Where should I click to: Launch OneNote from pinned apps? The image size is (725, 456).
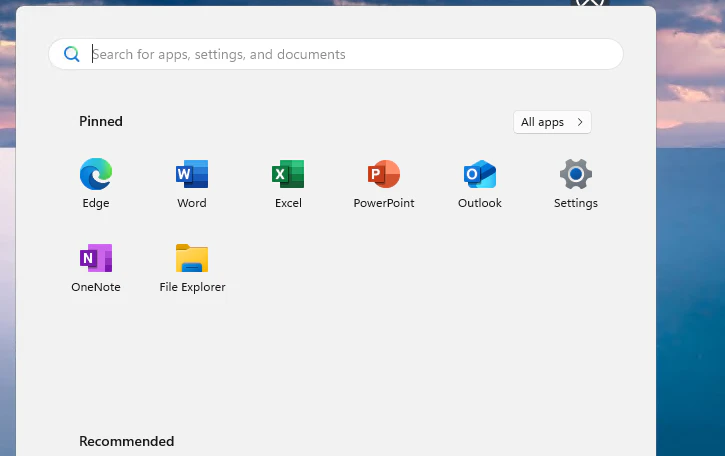click(x=96, y=267)
